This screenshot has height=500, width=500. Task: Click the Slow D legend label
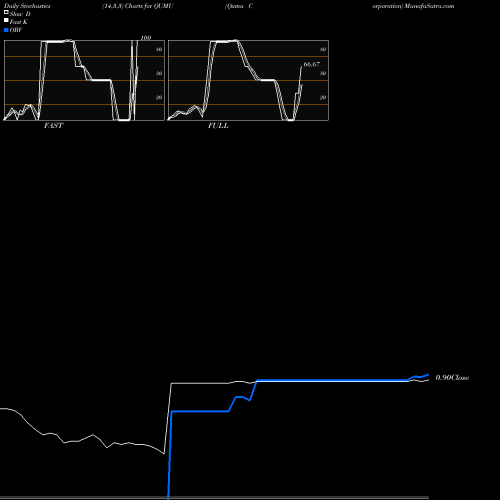[x=20, y=14]
